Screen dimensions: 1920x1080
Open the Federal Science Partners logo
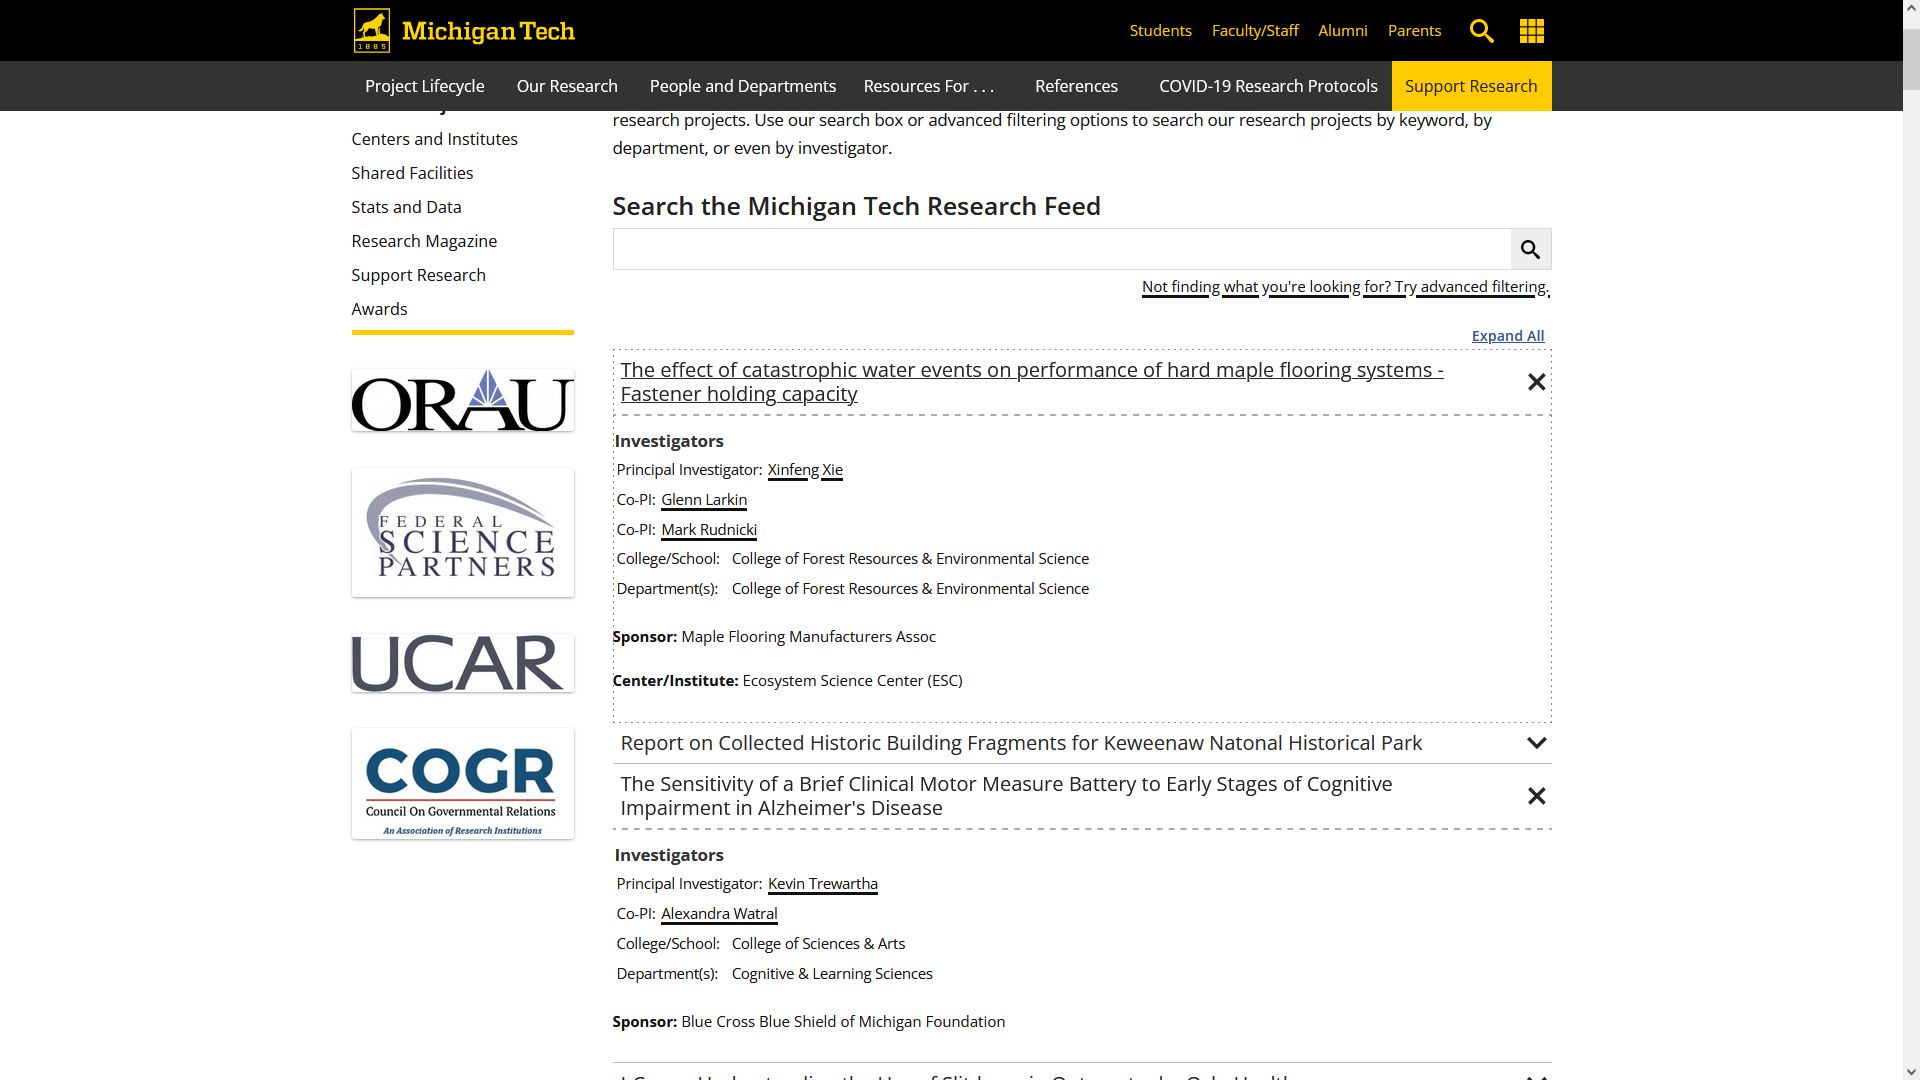(x=462, y=532)
